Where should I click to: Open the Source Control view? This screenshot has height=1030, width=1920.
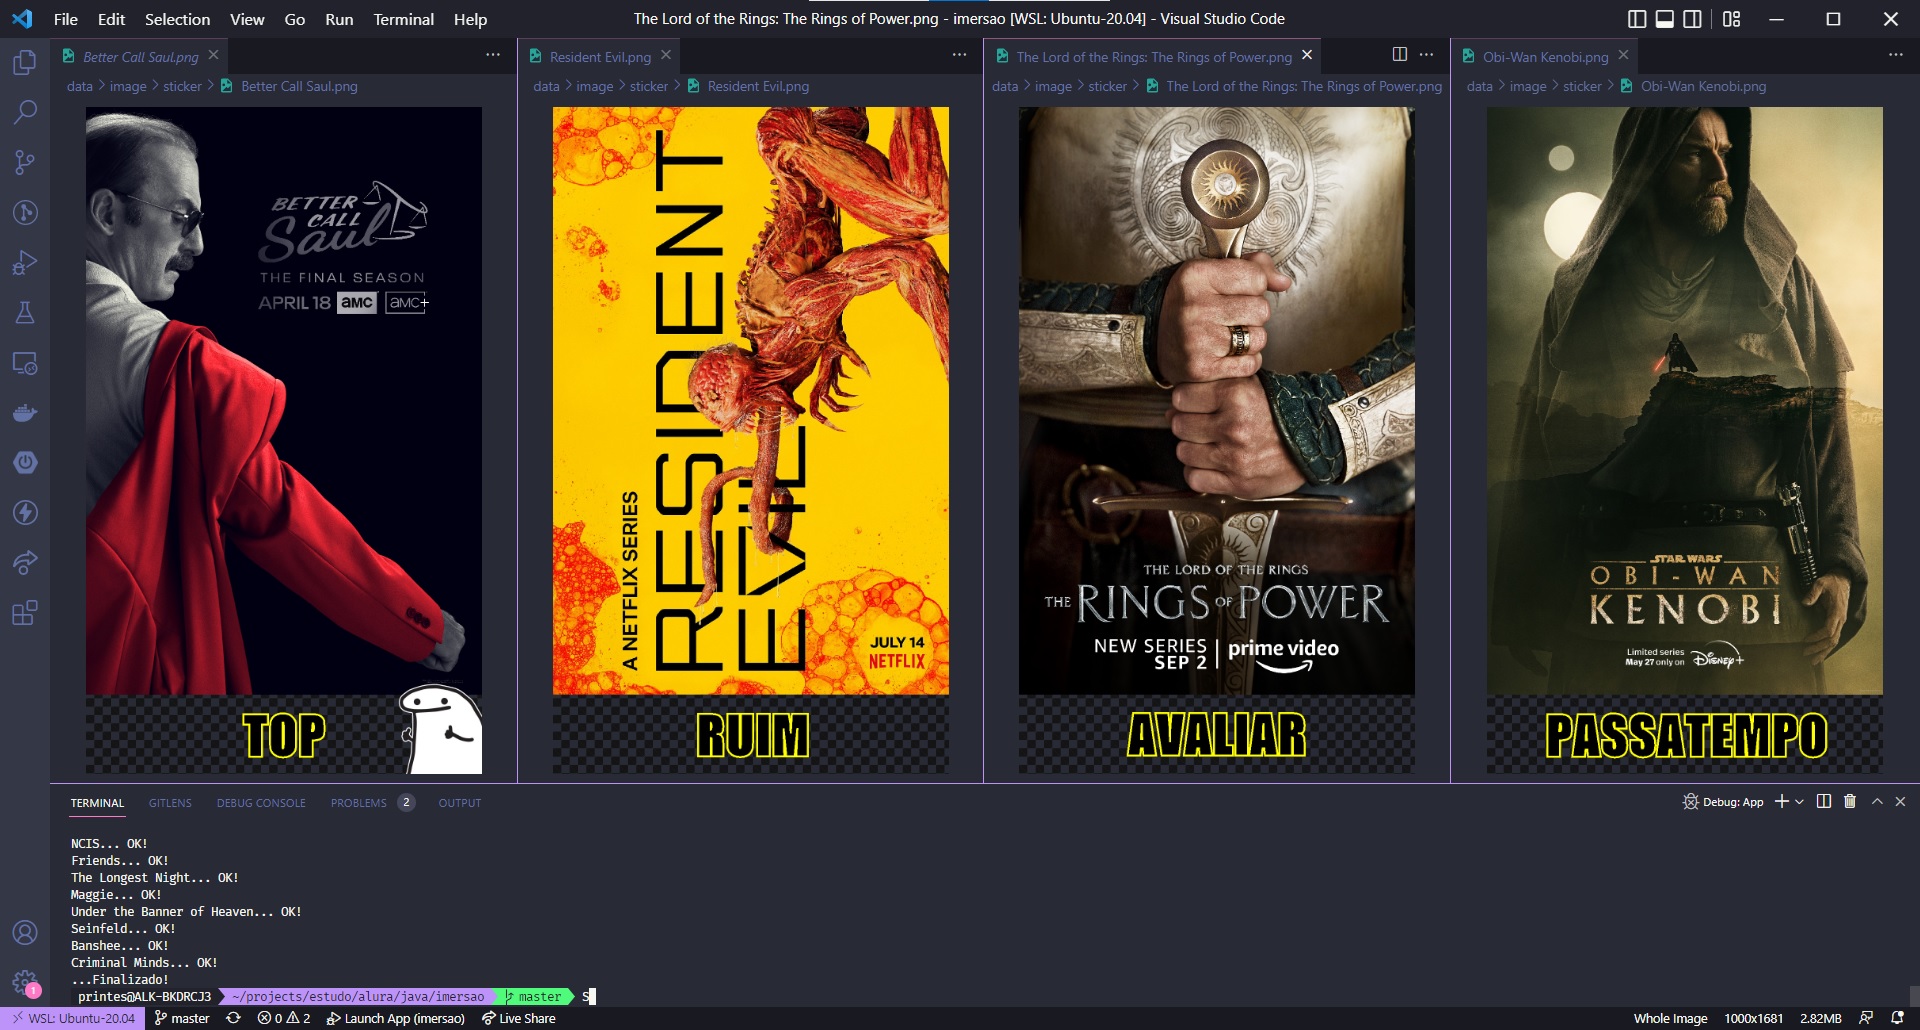(25, 162)
